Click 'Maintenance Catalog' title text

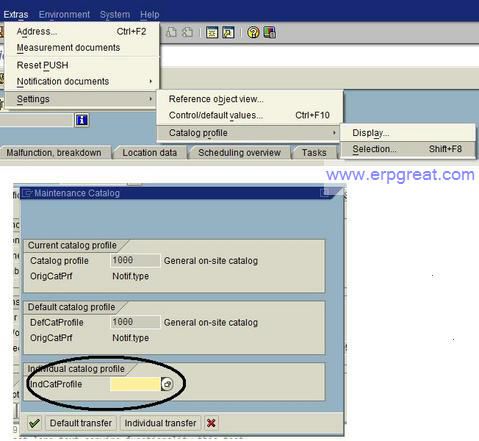point(77,193)
